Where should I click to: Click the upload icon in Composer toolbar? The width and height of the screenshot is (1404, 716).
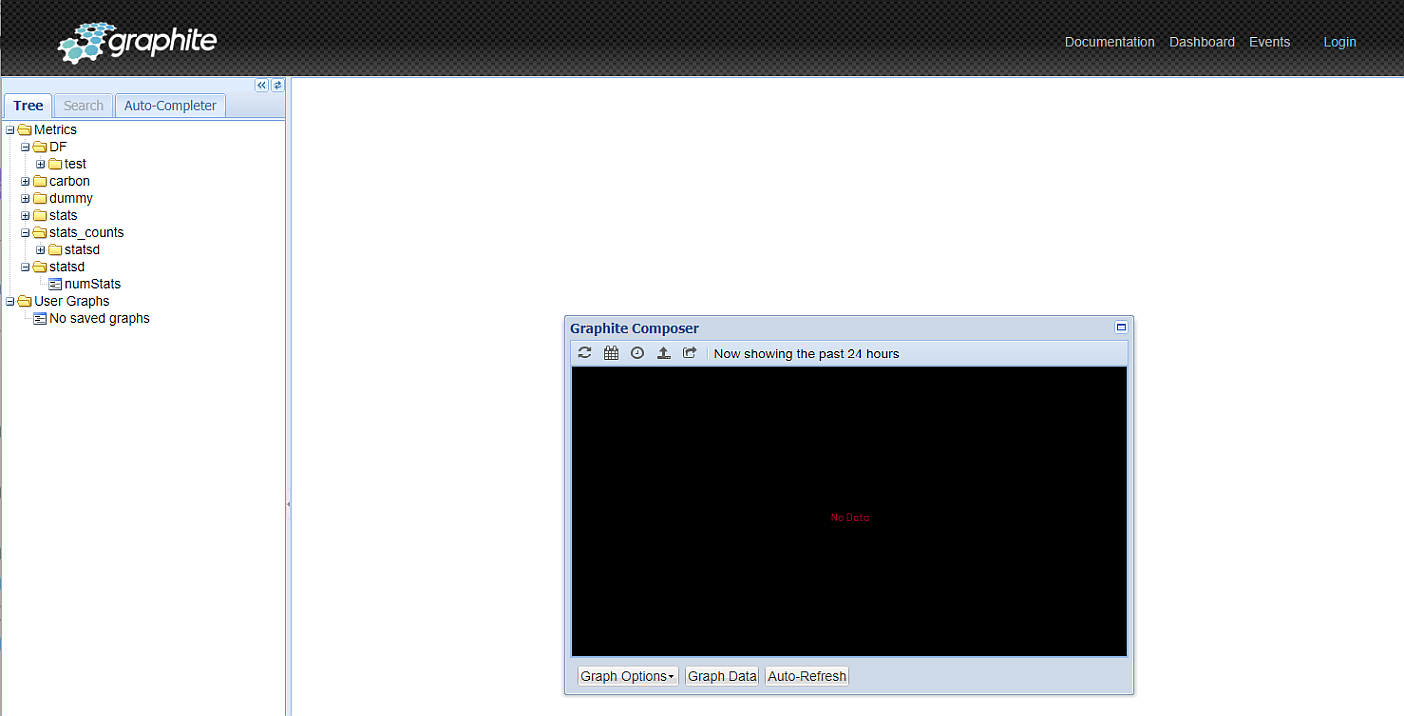point(663,353)
